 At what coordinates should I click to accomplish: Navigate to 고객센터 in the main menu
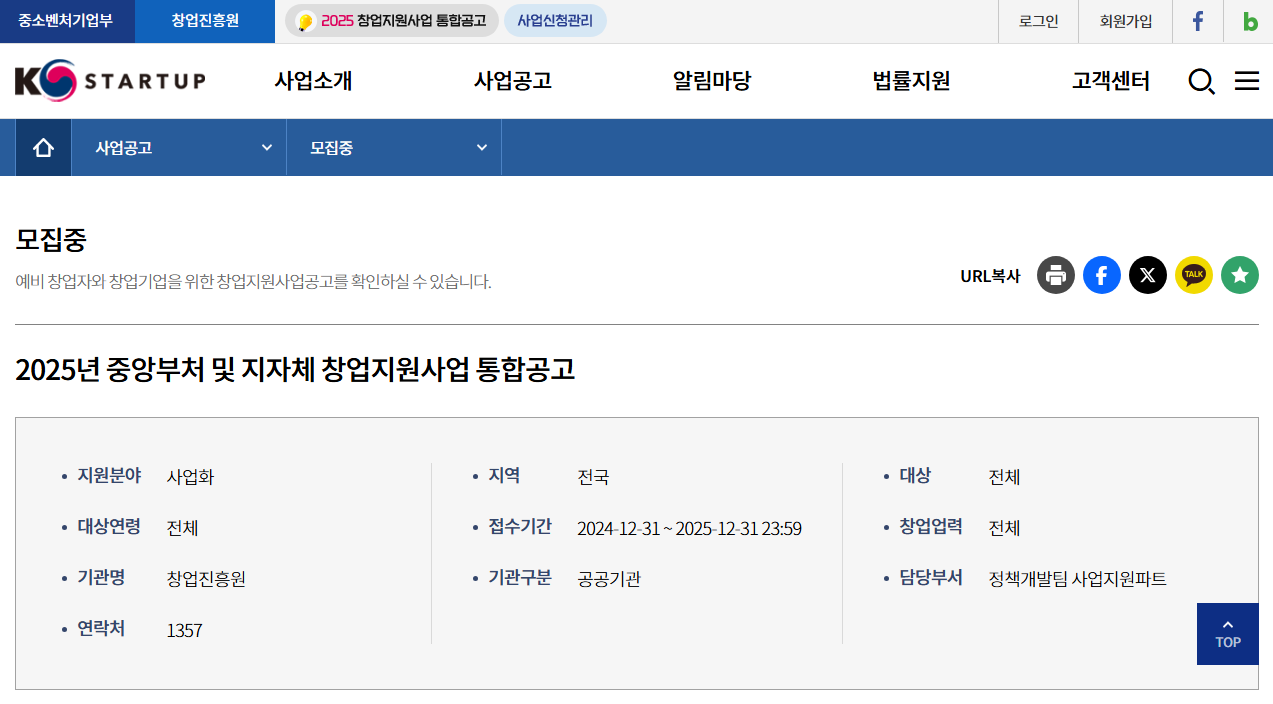(1113, 82)
